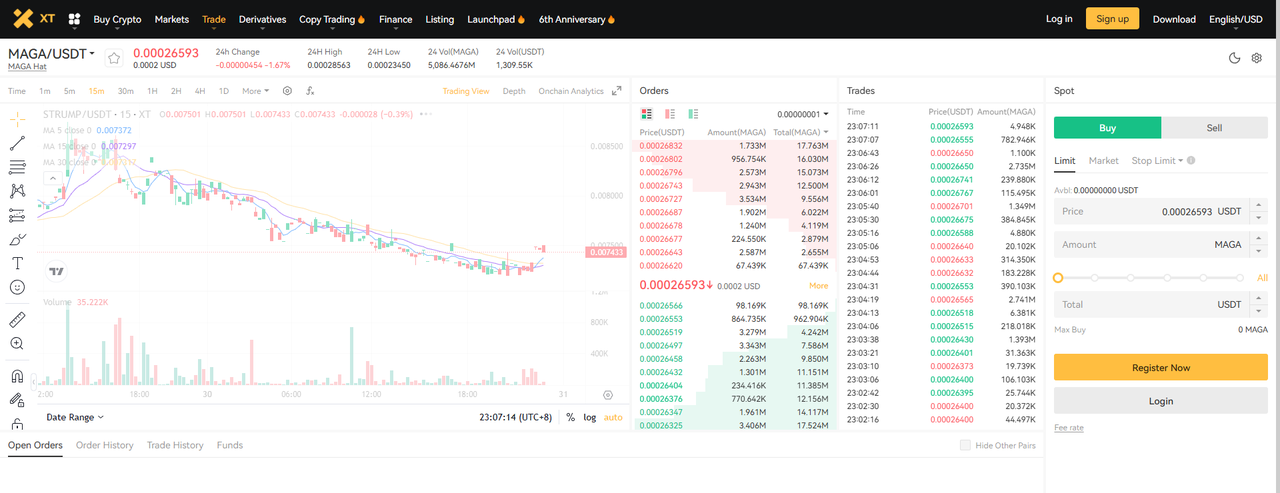Viewport: 1280px width, 493px height.
Task: Expand the More timeframes dropdown
Action: (x=255, y=91)
